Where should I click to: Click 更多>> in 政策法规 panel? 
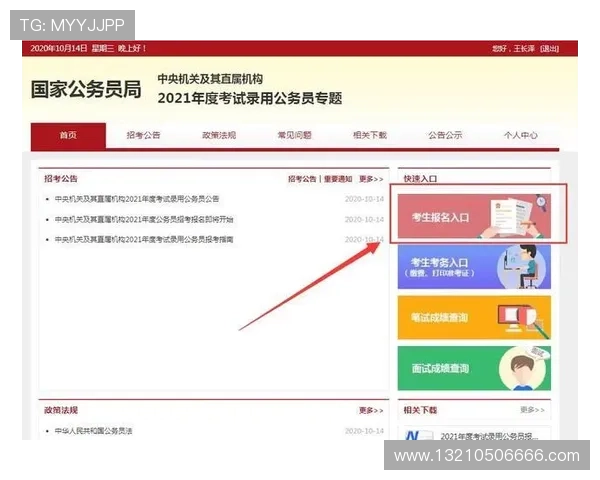pyautogui.click(x=371, y=410)
